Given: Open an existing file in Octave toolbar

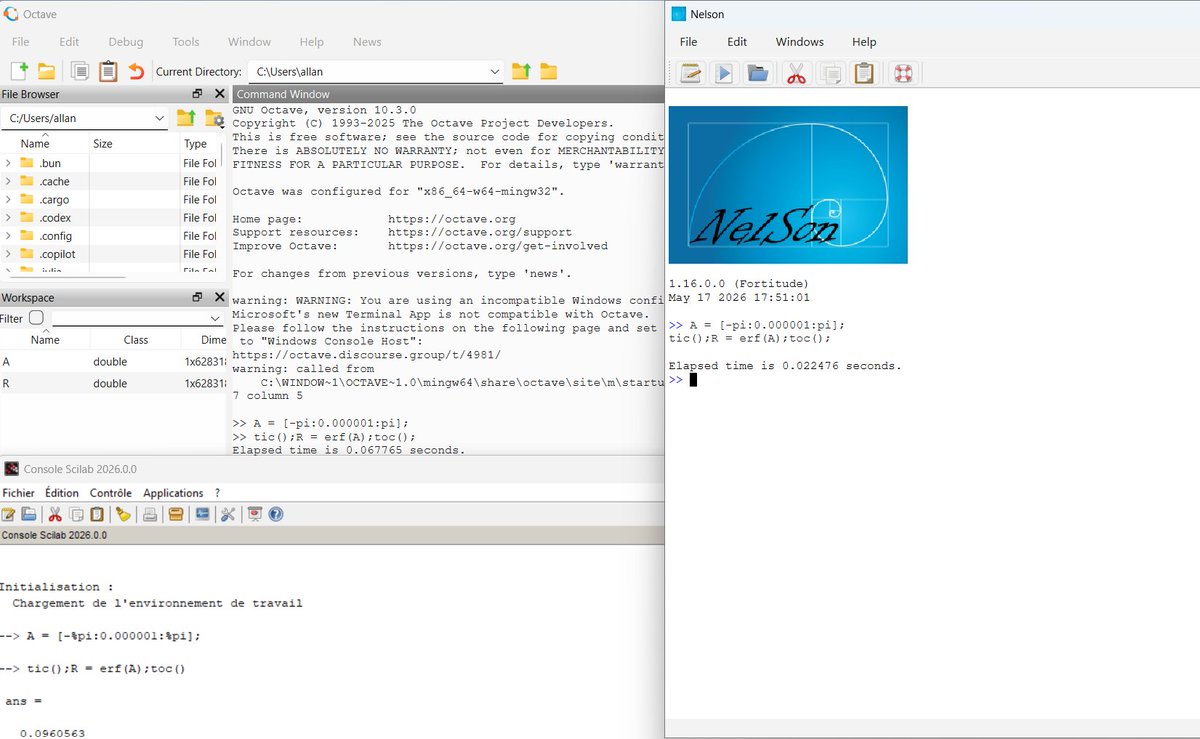Looking at the screenshot, I should [46, 71].
